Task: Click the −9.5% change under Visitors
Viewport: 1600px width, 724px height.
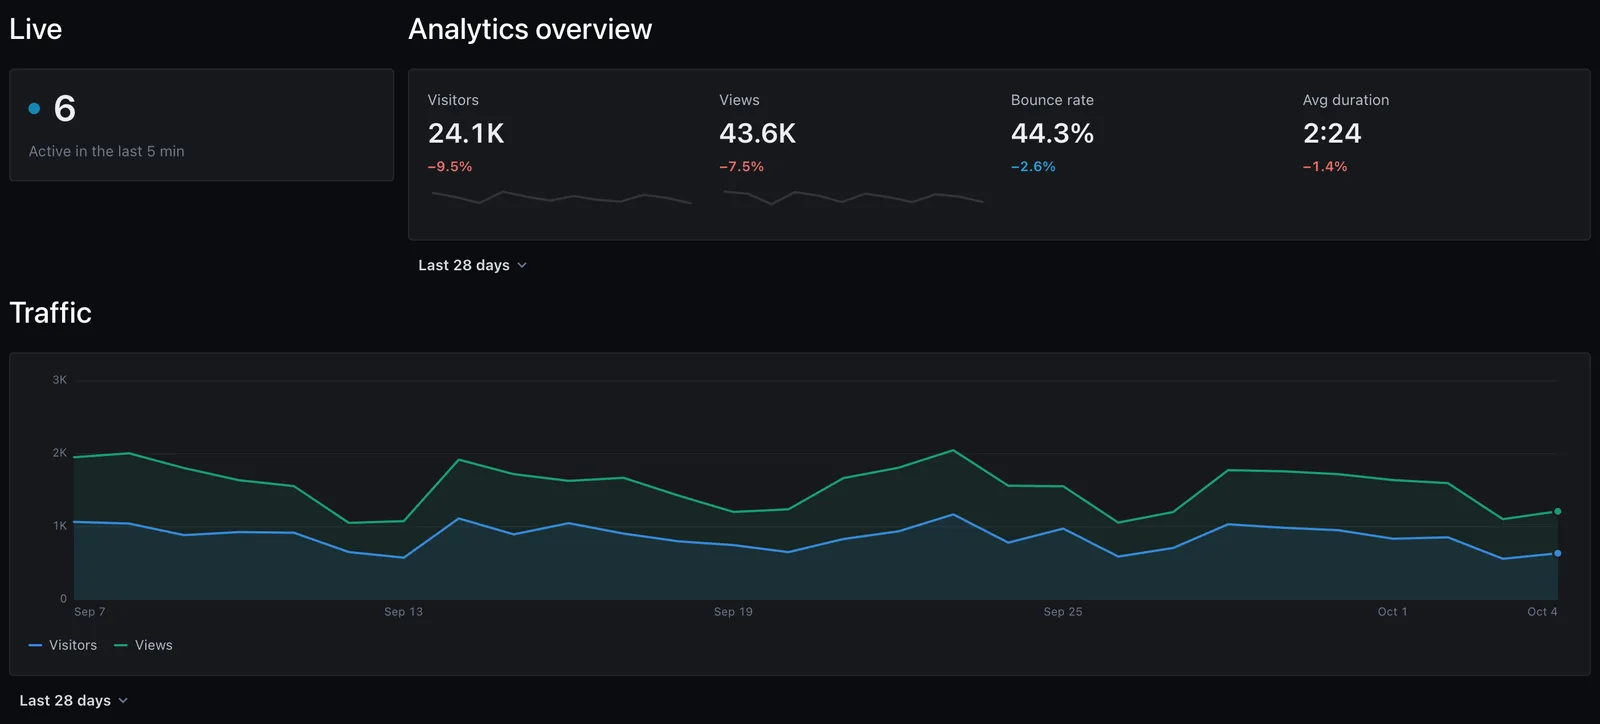Action: pos(450,167)
